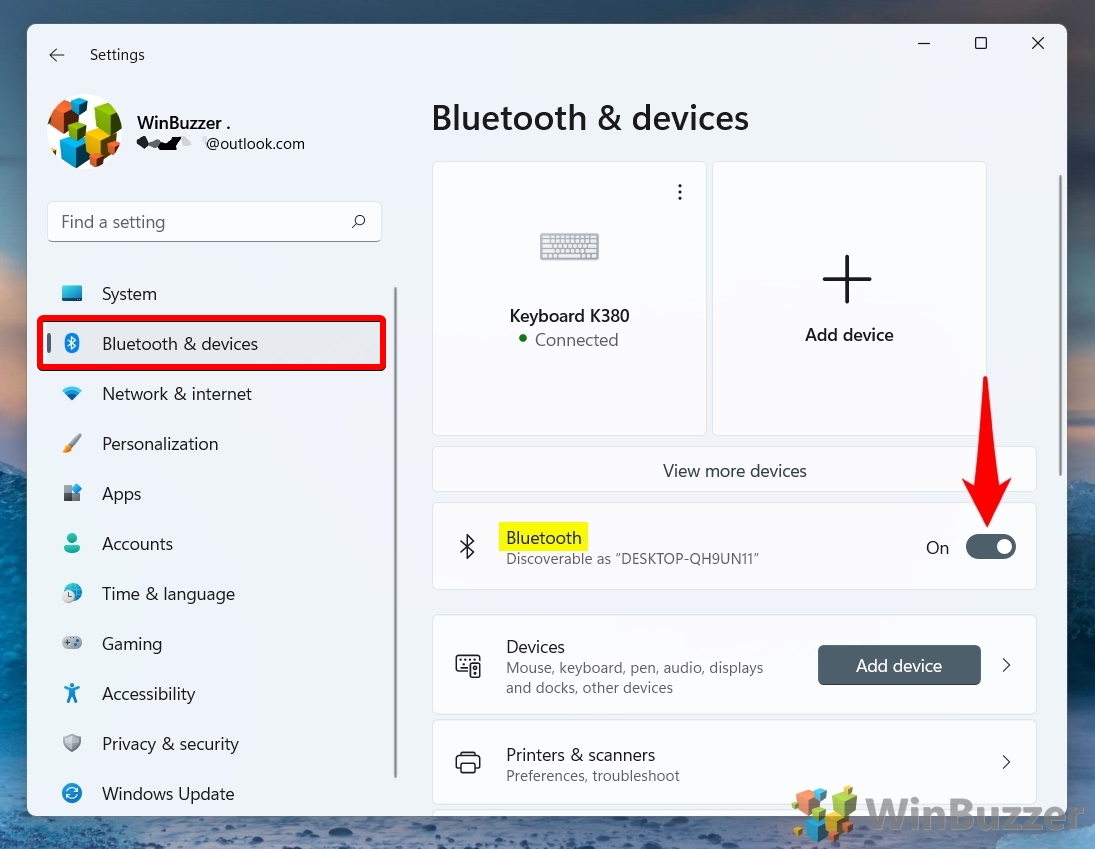Click the Devices keyboard-mouse icon
The image size is (1095, 849).
pyautogui.click(x=468, y=666)
